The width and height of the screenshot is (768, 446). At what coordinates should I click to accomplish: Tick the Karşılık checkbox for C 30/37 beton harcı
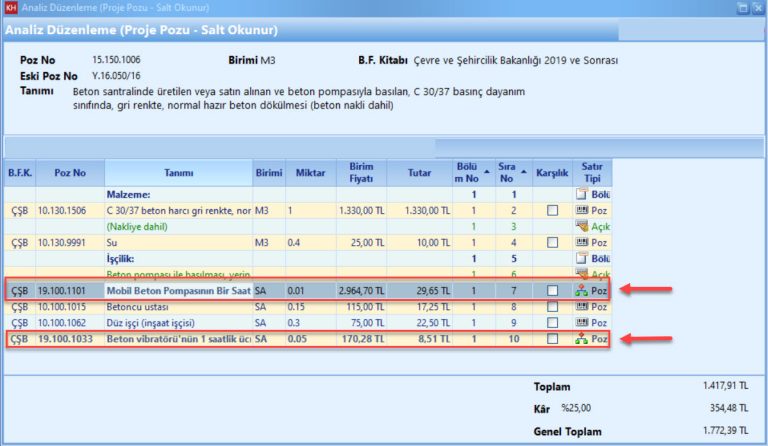pos(552,211)
